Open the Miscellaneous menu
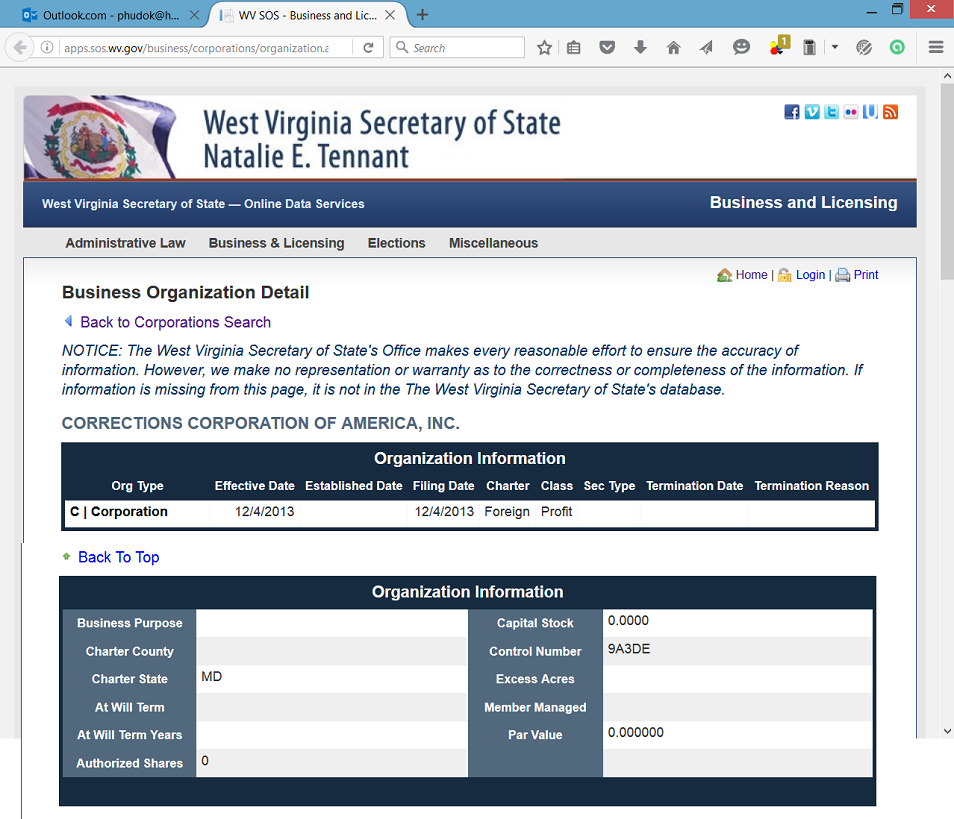 (x=493, y=243)
